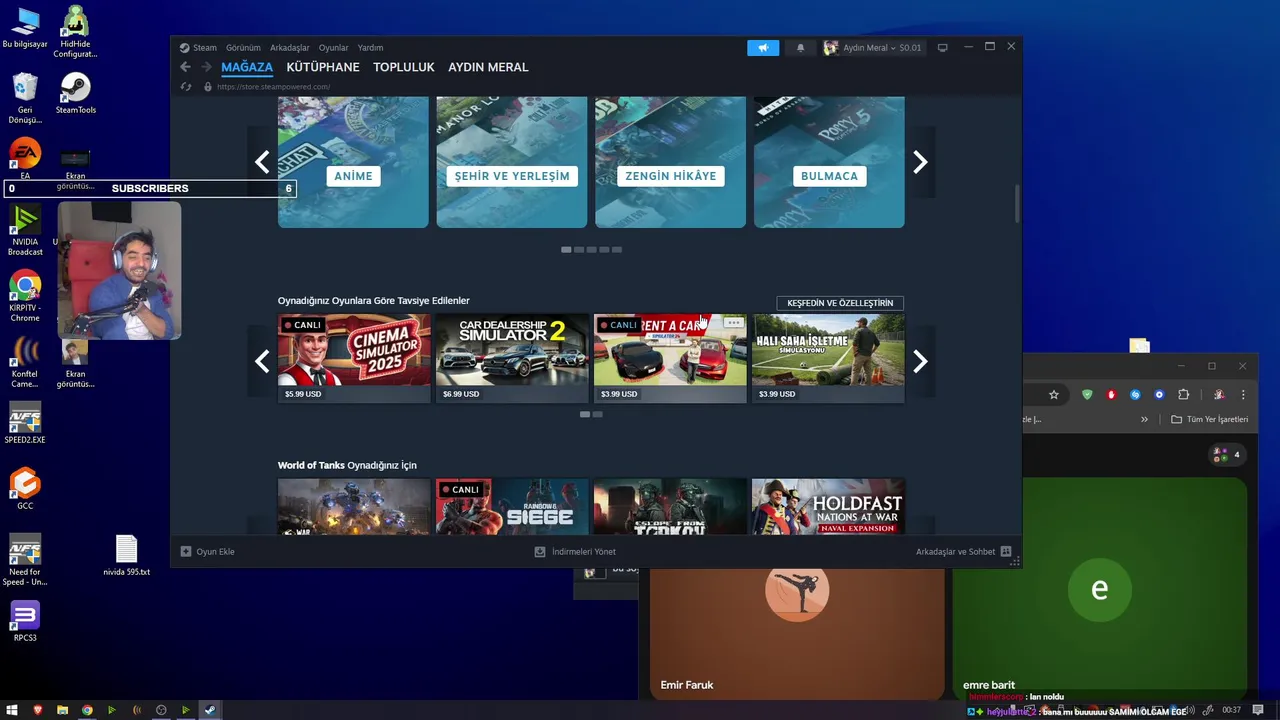Open Halı Saha İşletme Simülasyonu card

point(828,359)
